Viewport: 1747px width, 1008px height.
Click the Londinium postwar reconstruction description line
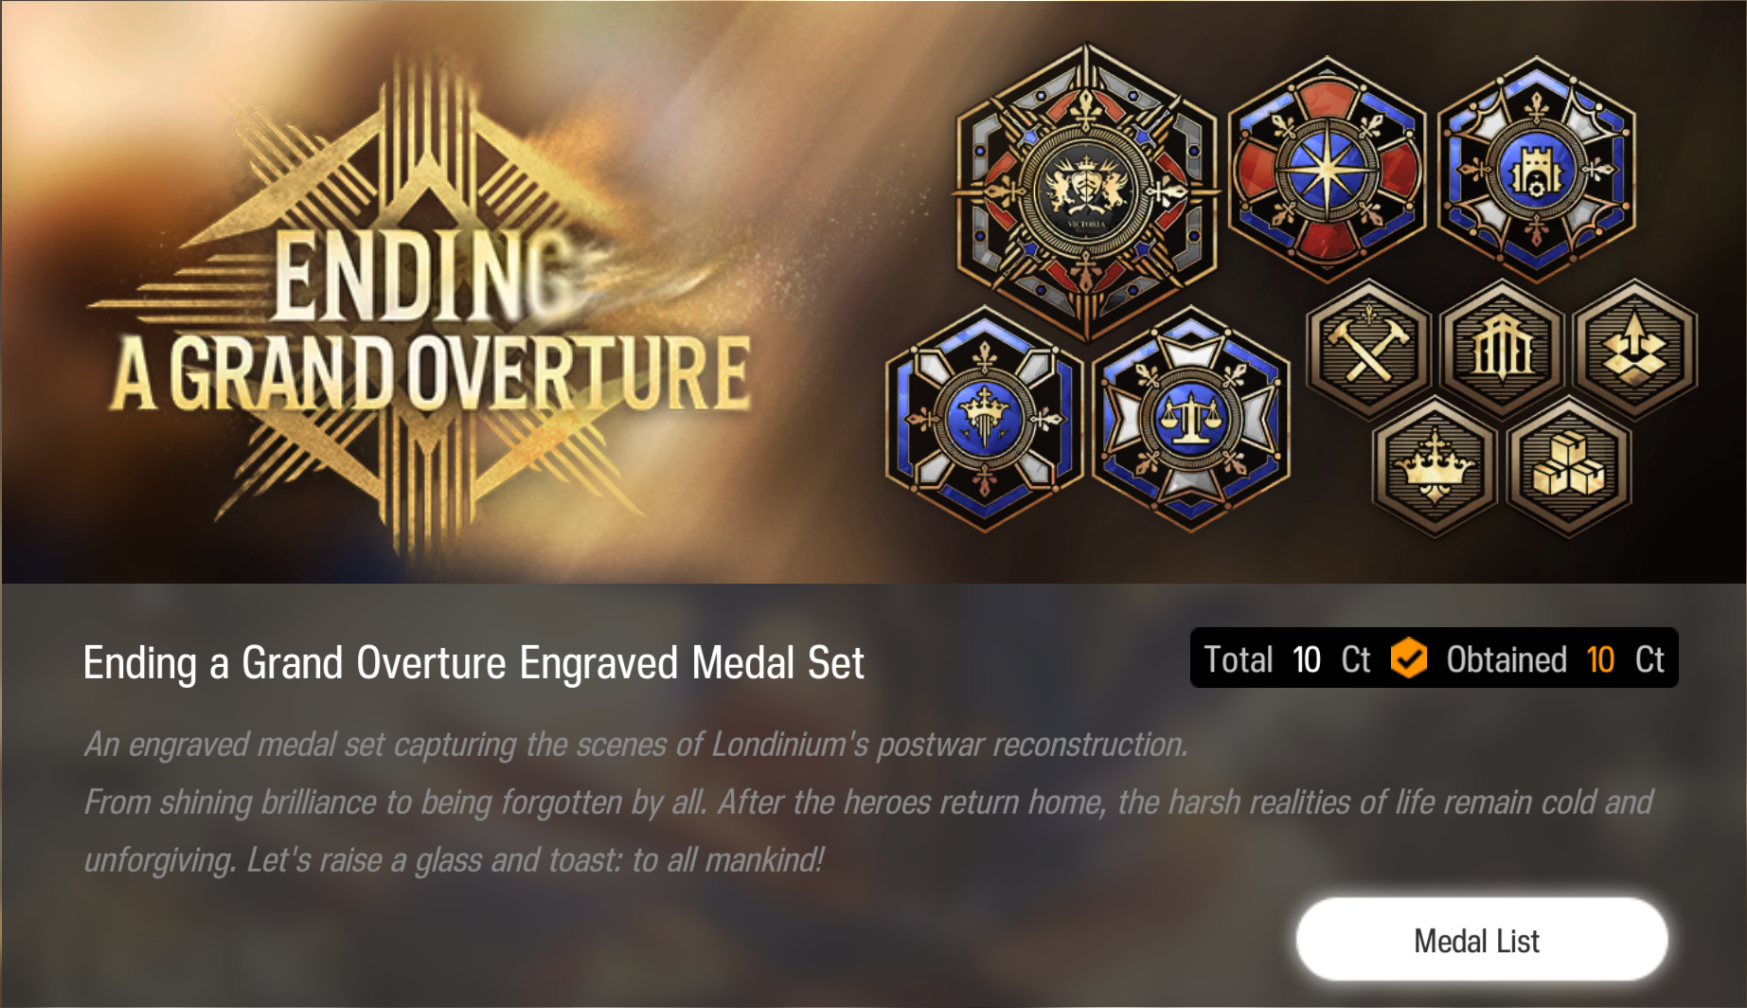[x=636, y=745]
